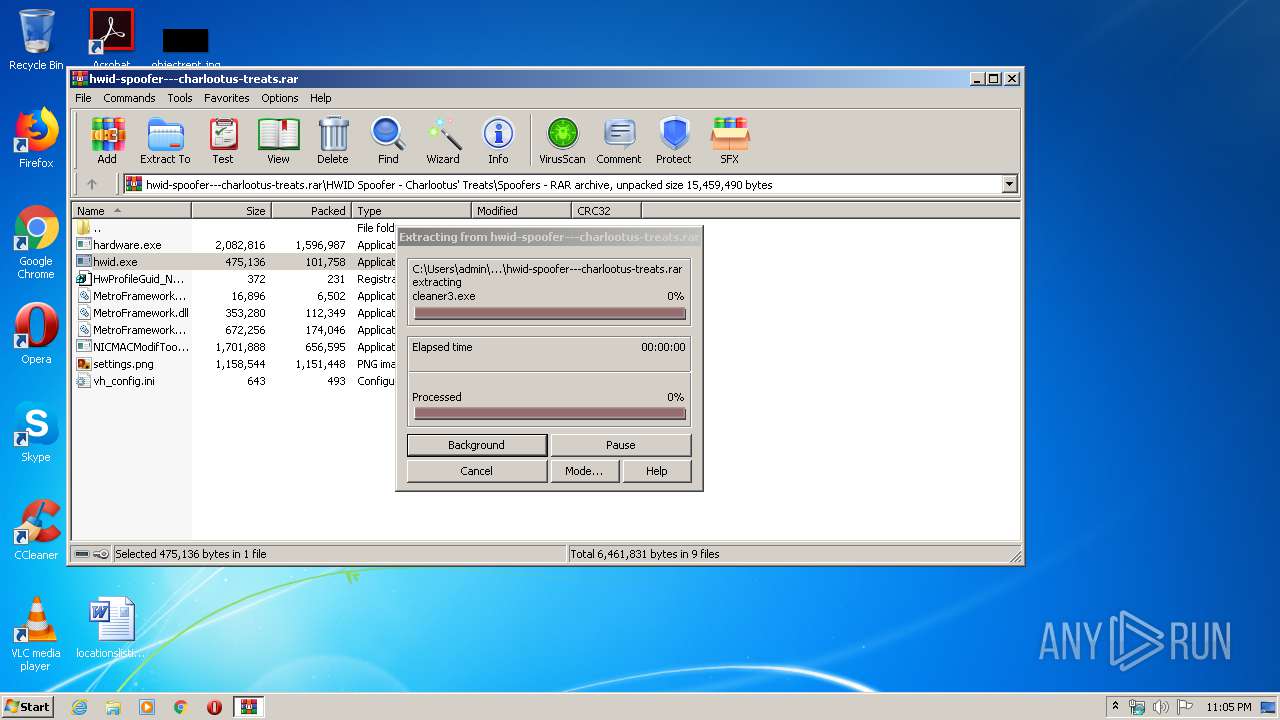This screenshot has width=1280, height=720.
Task: Open Firefox desktop shortcut
Action: [36, 138]
